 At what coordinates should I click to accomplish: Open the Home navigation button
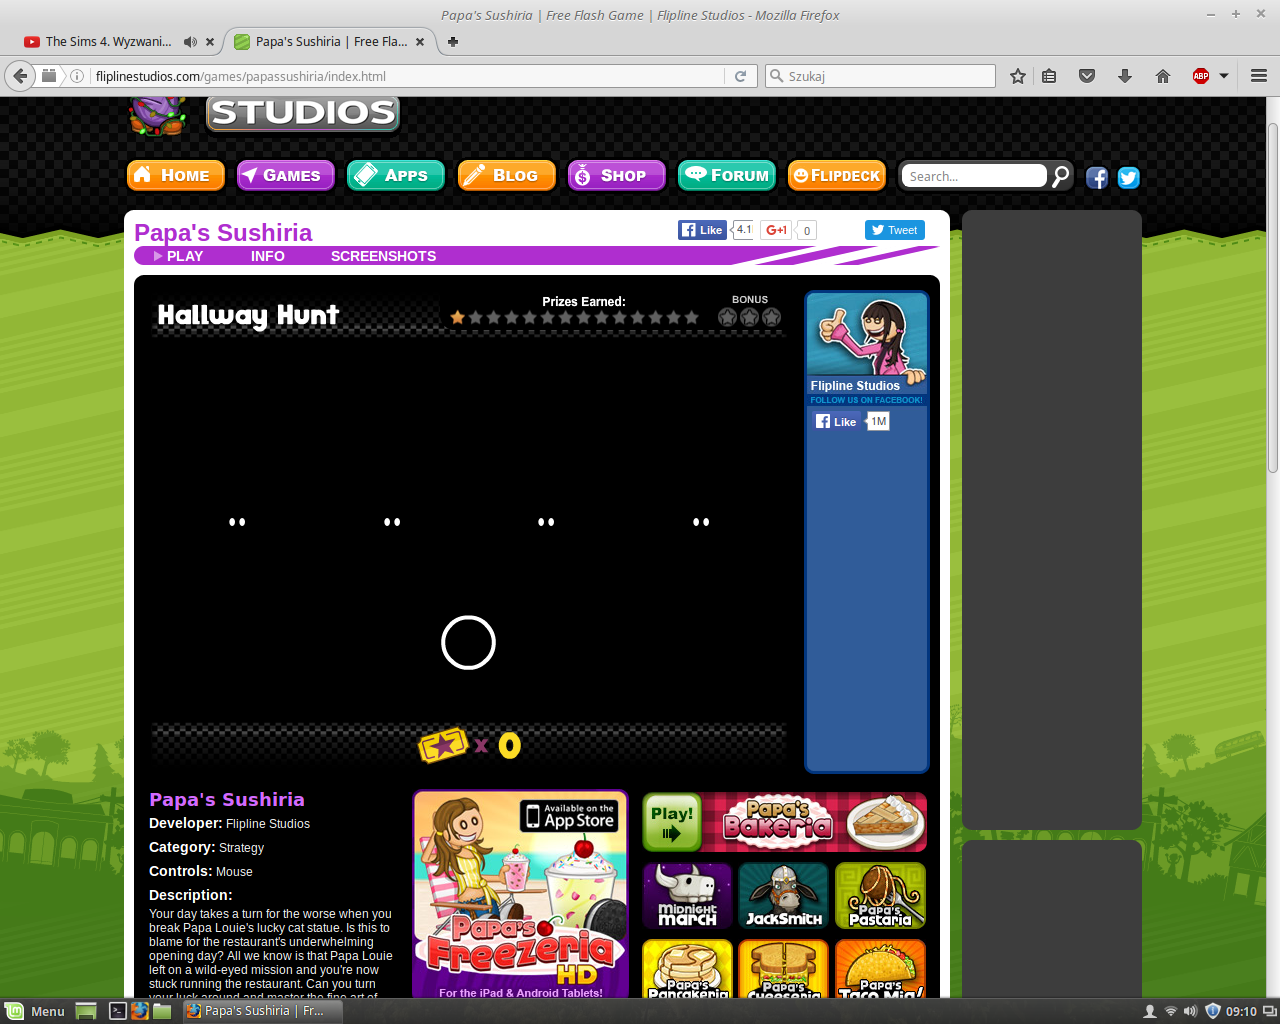tap(176, 175)
